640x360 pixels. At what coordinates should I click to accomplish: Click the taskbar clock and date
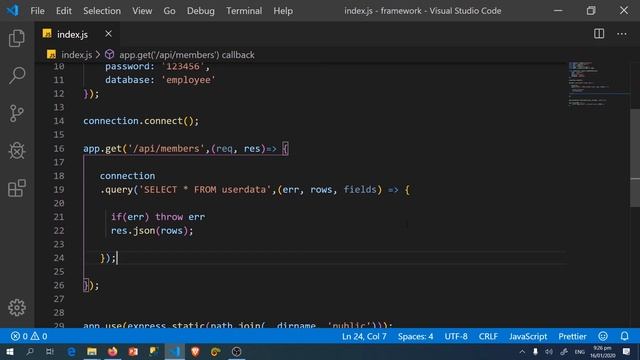tap(602, 351)
